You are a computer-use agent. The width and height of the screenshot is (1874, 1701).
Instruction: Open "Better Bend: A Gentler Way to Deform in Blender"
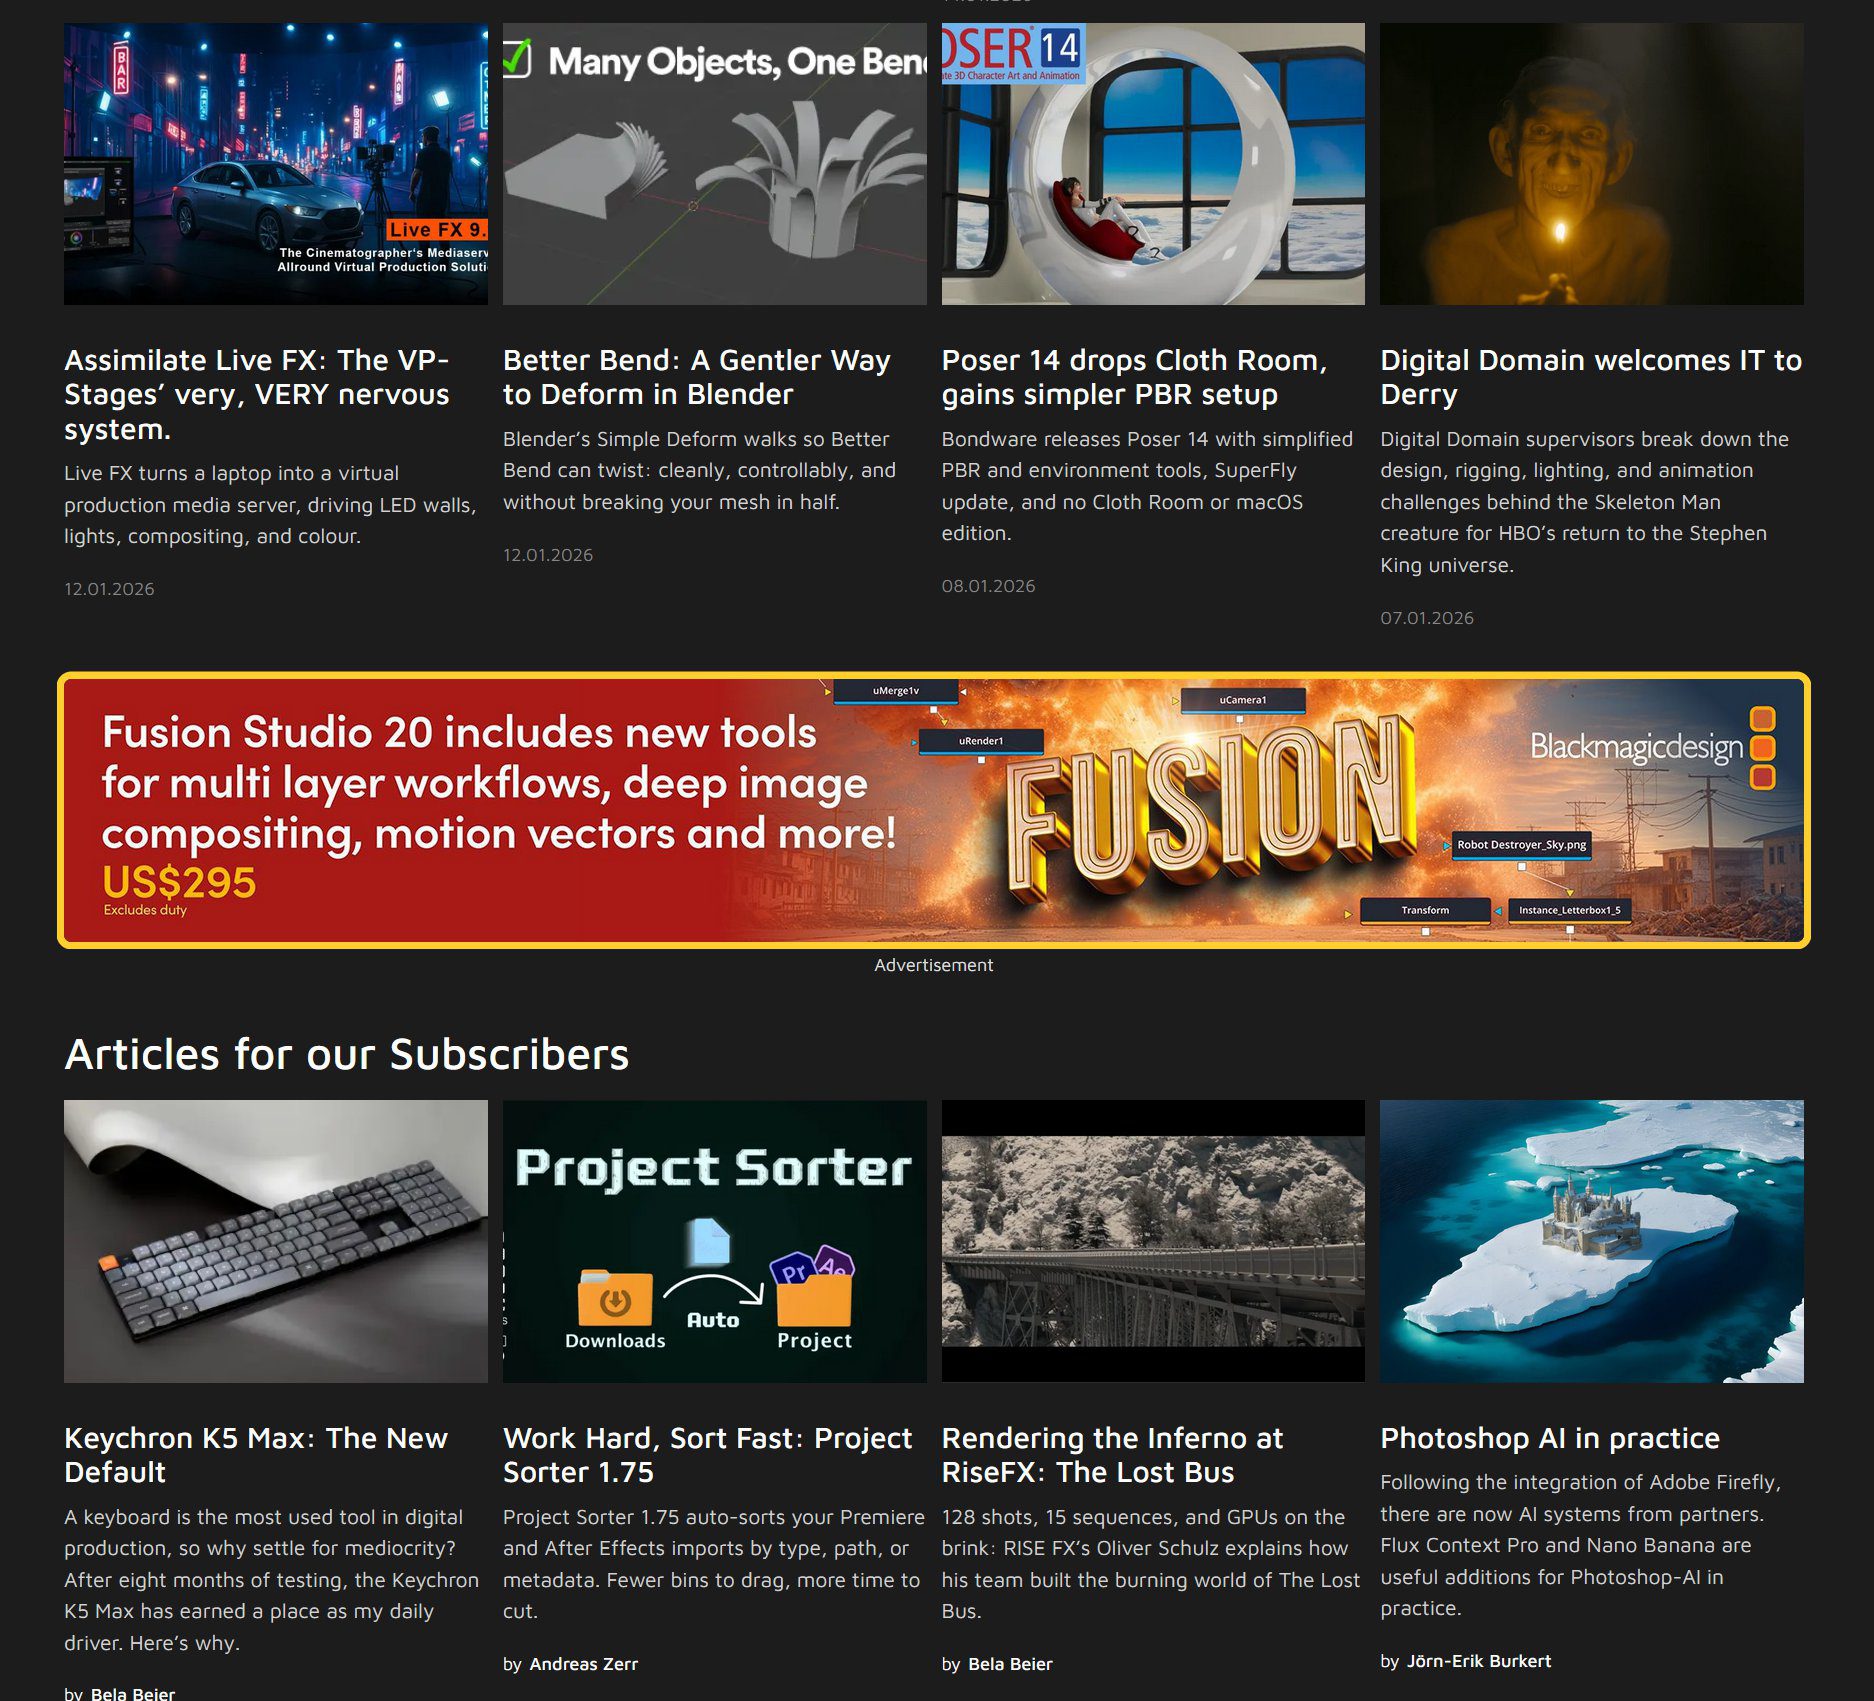pos(695,377)
